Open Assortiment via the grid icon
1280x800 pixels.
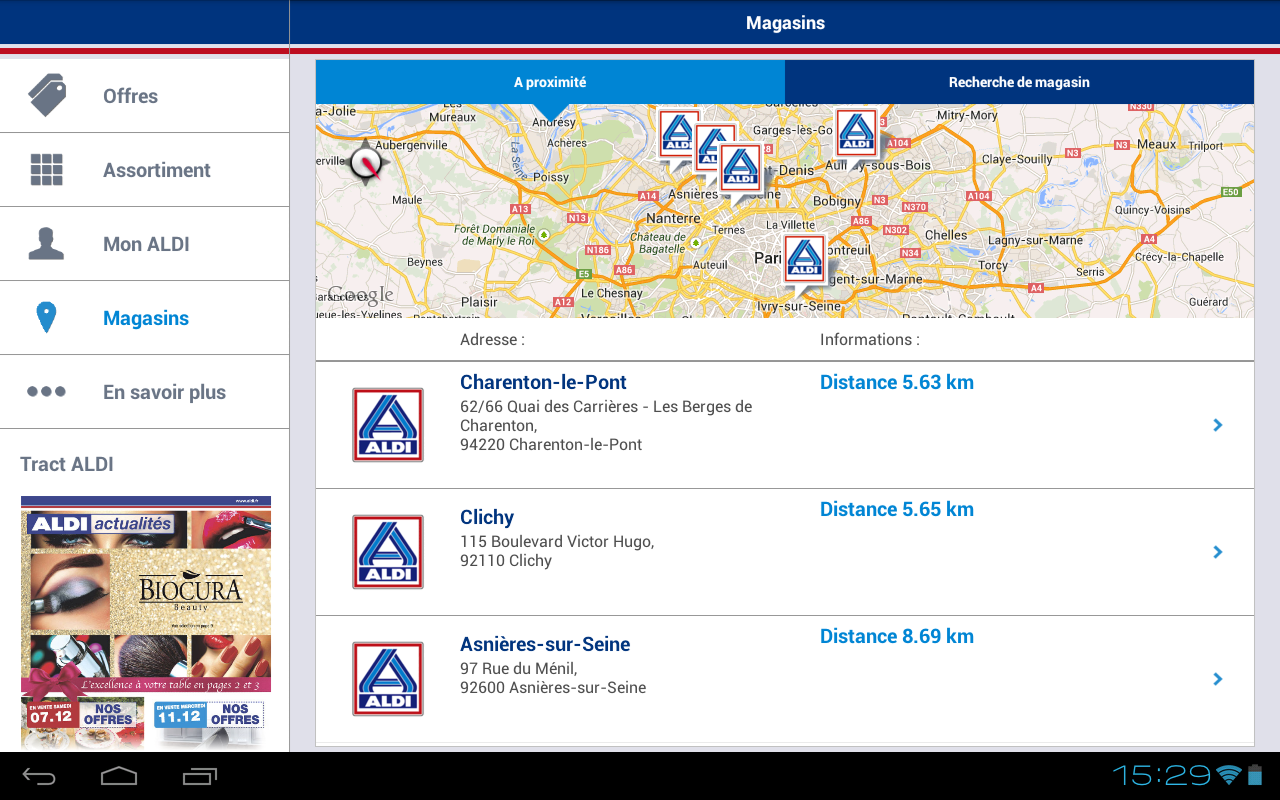pyautogui.click(x=47, y=169)
